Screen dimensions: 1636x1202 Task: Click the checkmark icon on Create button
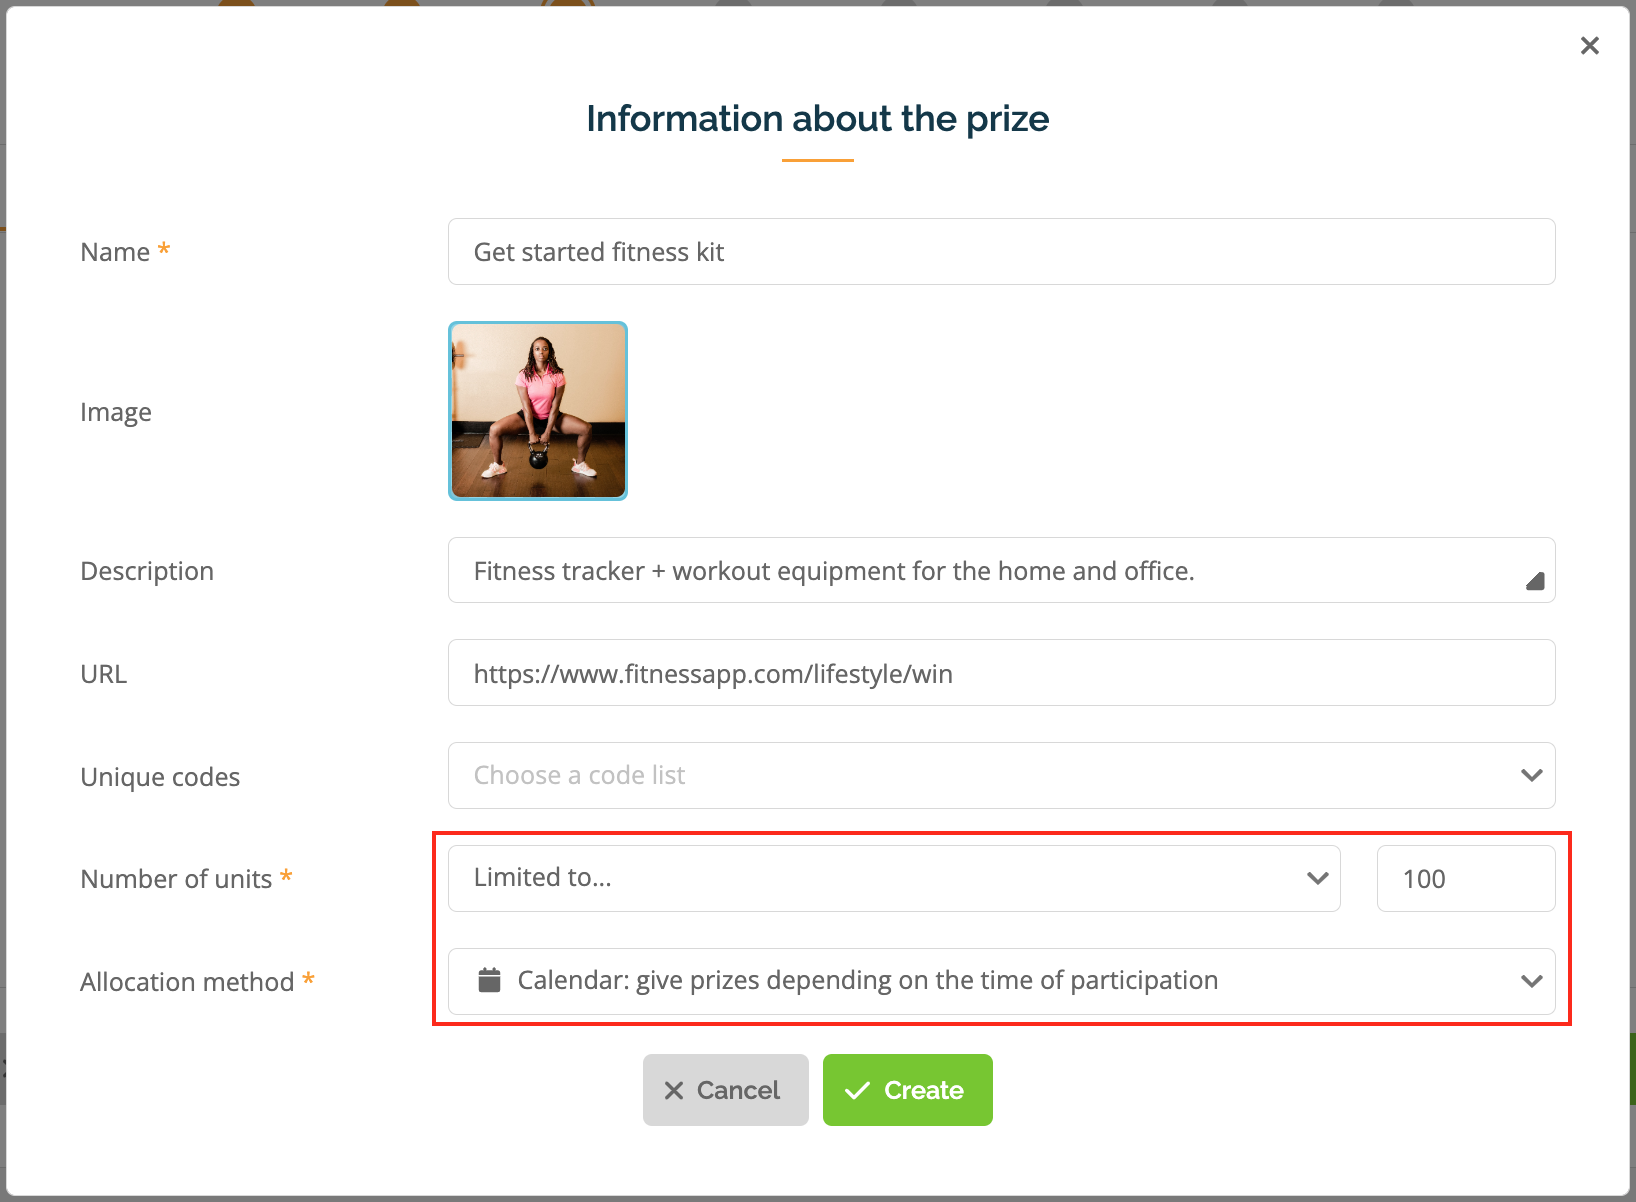pos(857,1090)
